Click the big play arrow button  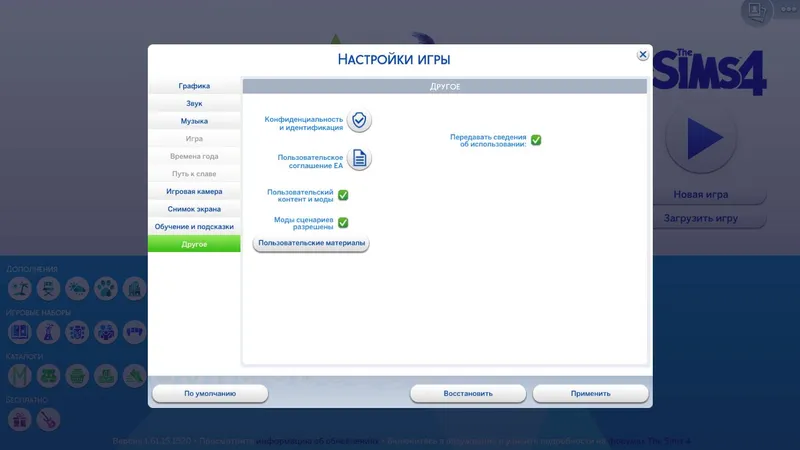coord(701,138)
